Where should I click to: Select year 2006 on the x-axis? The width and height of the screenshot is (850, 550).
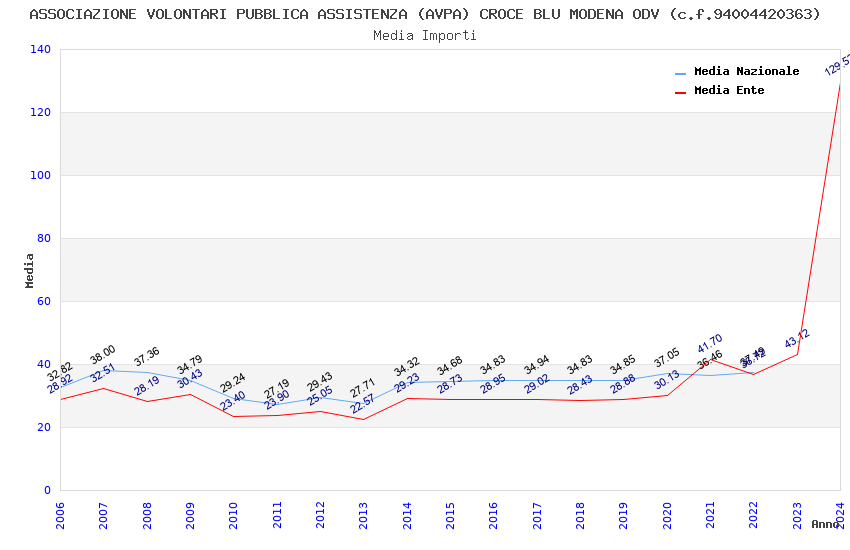[60, 514]
